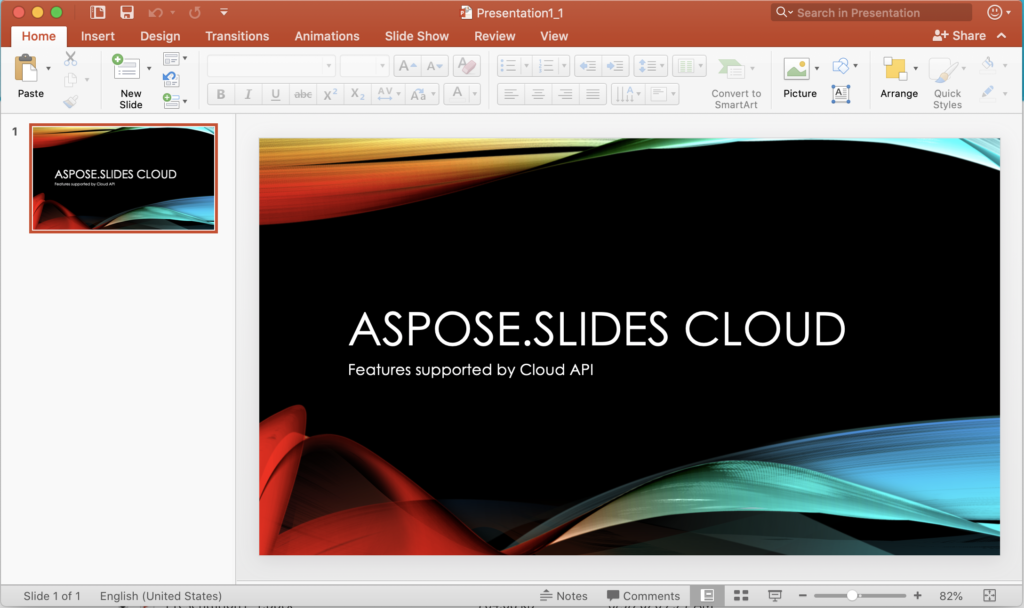Increase the list indent level
The height and width of the screenshot is (608, 1024).
click(615, 66)
